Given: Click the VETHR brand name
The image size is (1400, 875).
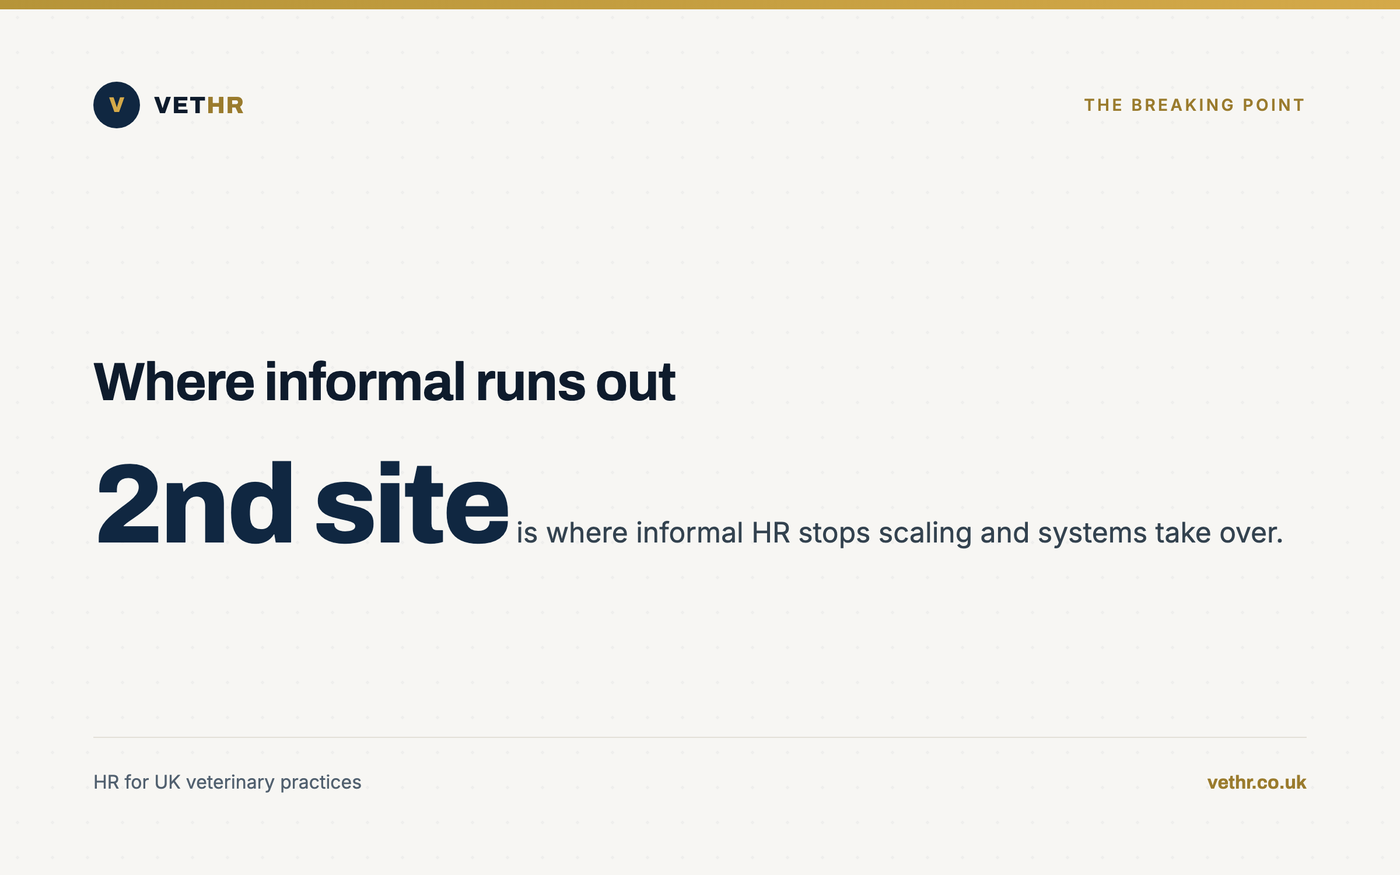Looking at the screenshot, I should (199, 105).
